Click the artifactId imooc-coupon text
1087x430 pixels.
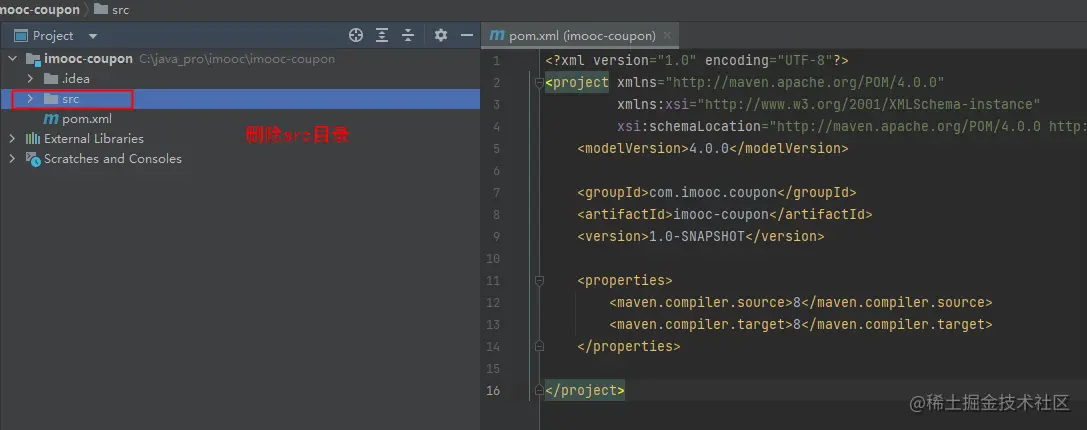click(x=721, y=214)
